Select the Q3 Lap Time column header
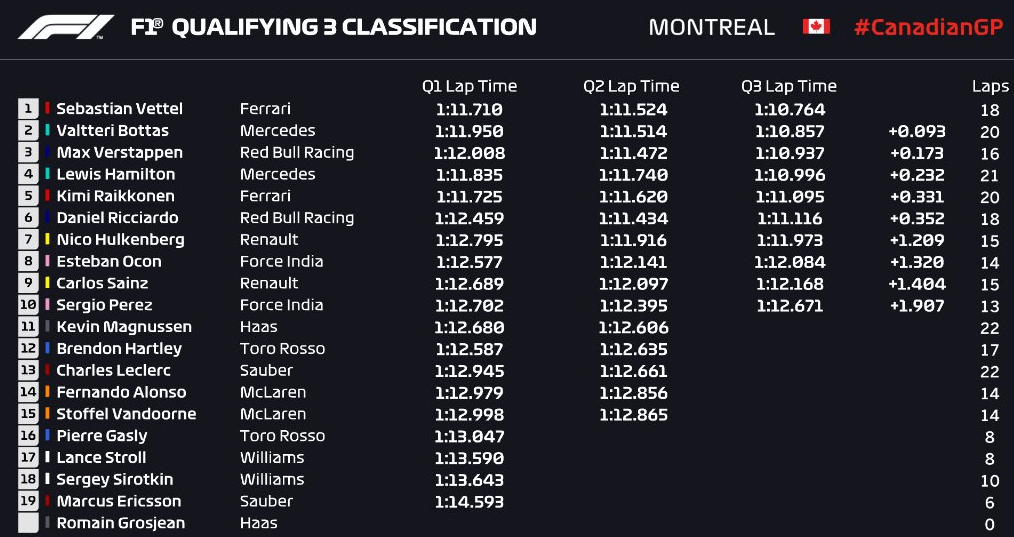The image size is (1014, 537). coord(789,86)
